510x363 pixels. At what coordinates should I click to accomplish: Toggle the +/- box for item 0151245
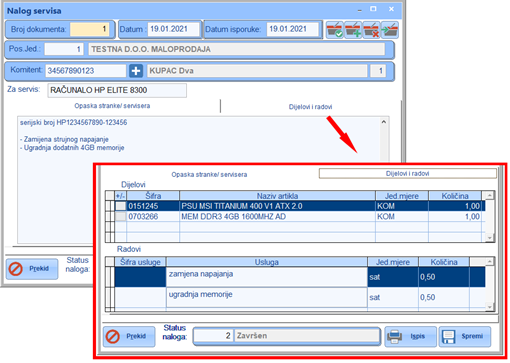[120, 206]
